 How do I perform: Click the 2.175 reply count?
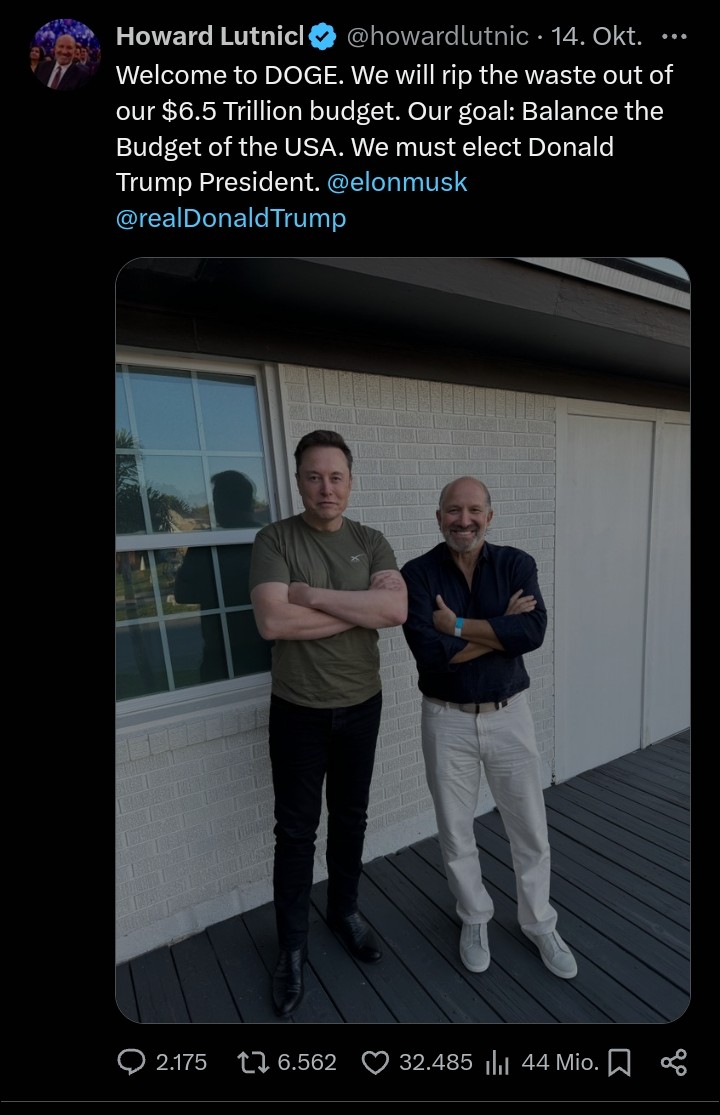181,1062
